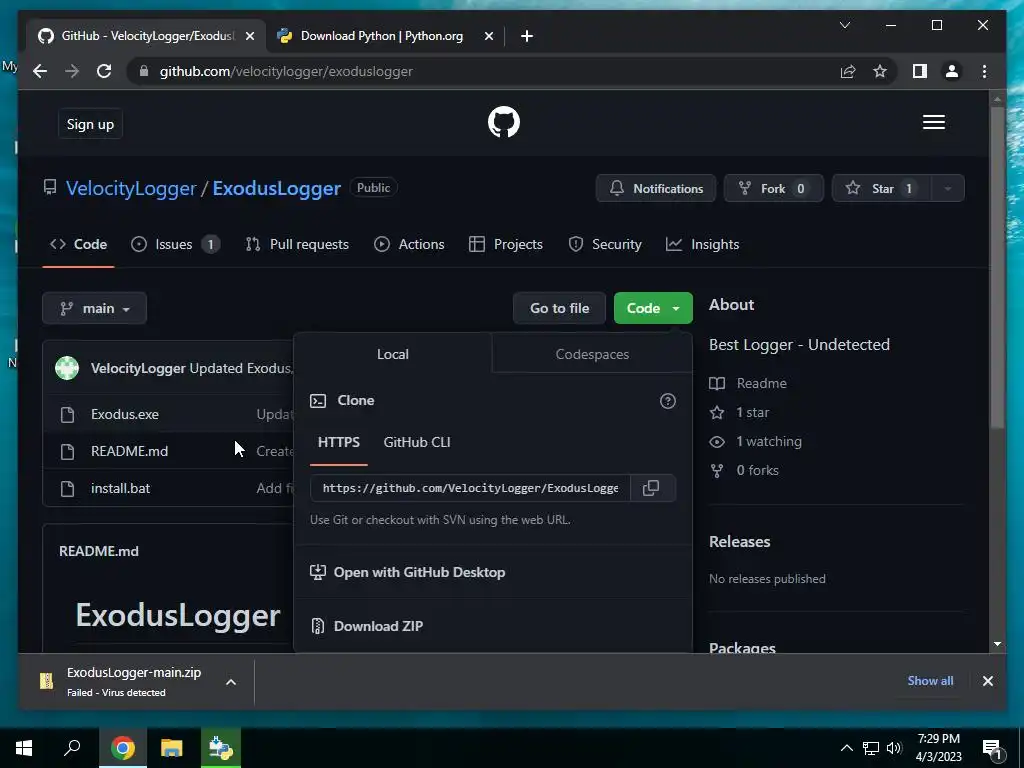Dismiss the downloads bar
The image size is (1024, 768).
click(987, 681)
